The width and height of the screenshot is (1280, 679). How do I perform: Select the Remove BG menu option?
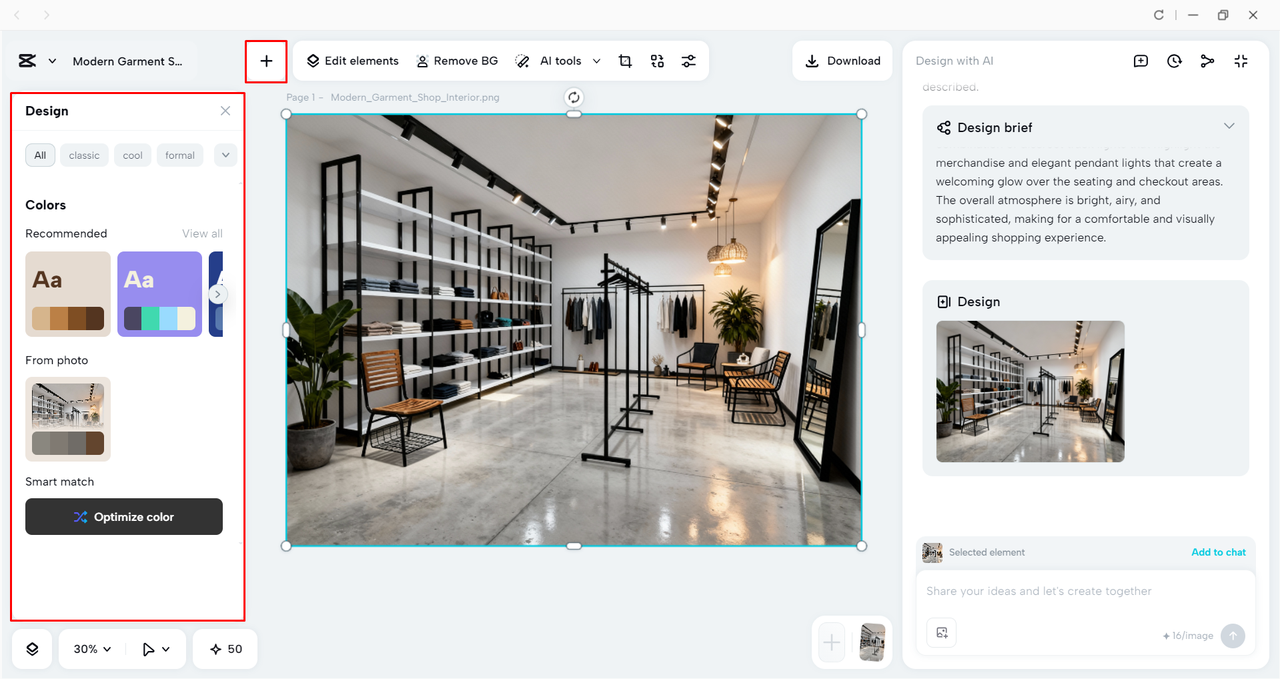click(457, 60)
